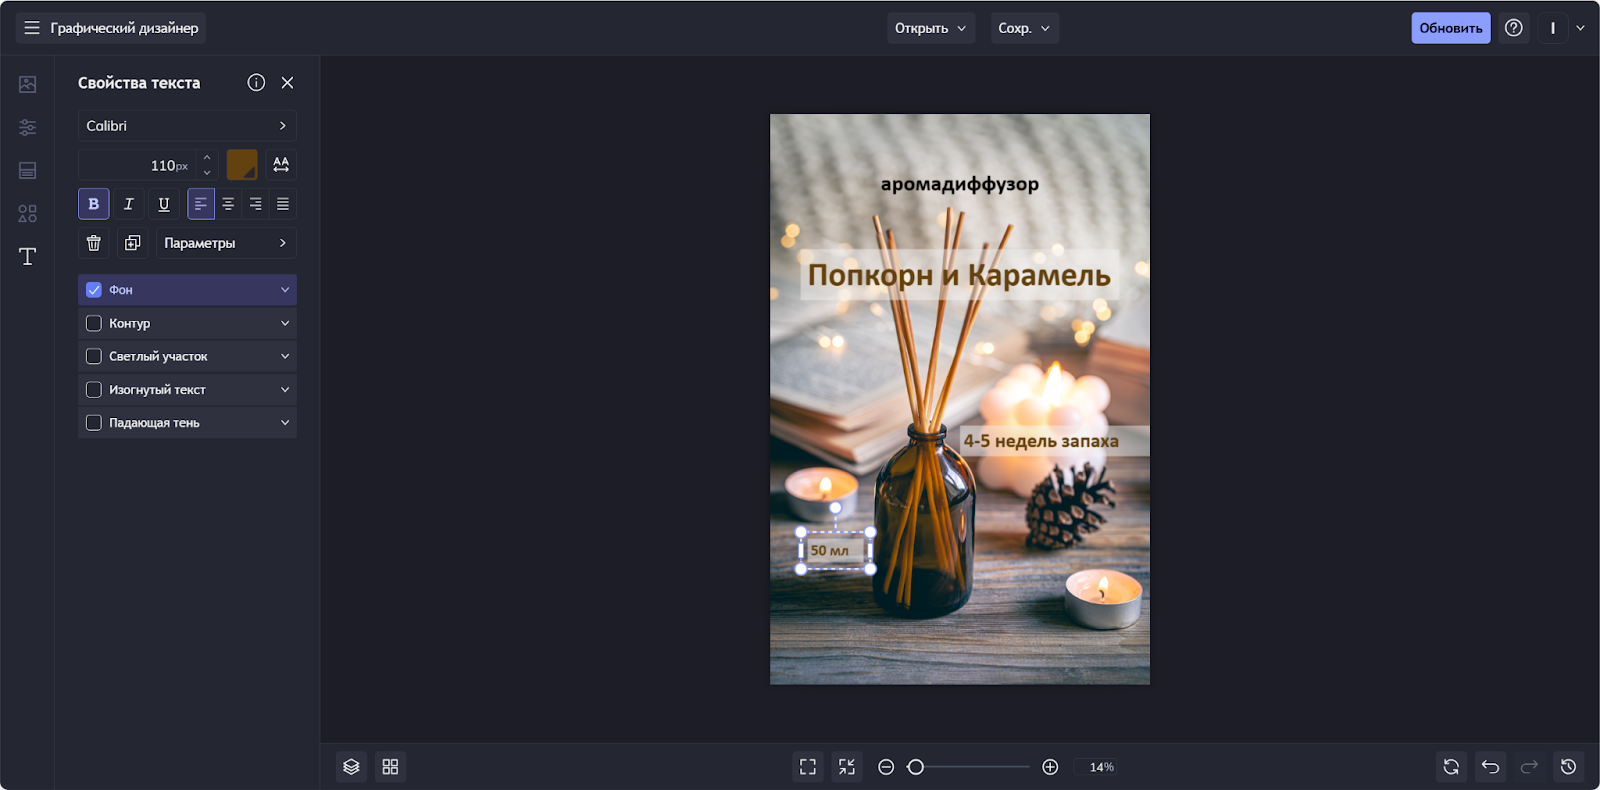The height and width of the screenshot is (790, 1600).
Task: Uncheck the Фон checkbox
Action: (x=94, y=290)
